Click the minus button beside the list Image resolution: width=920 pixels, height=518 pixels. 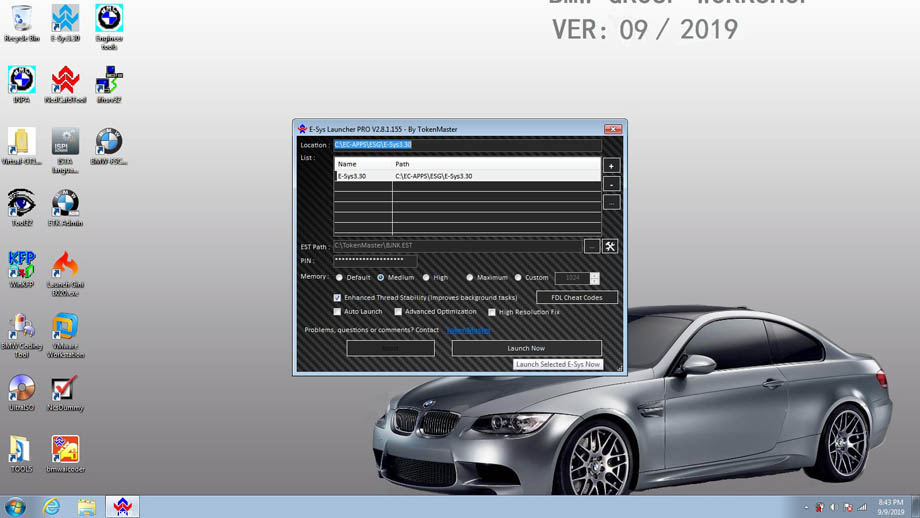tap(611, 184)
